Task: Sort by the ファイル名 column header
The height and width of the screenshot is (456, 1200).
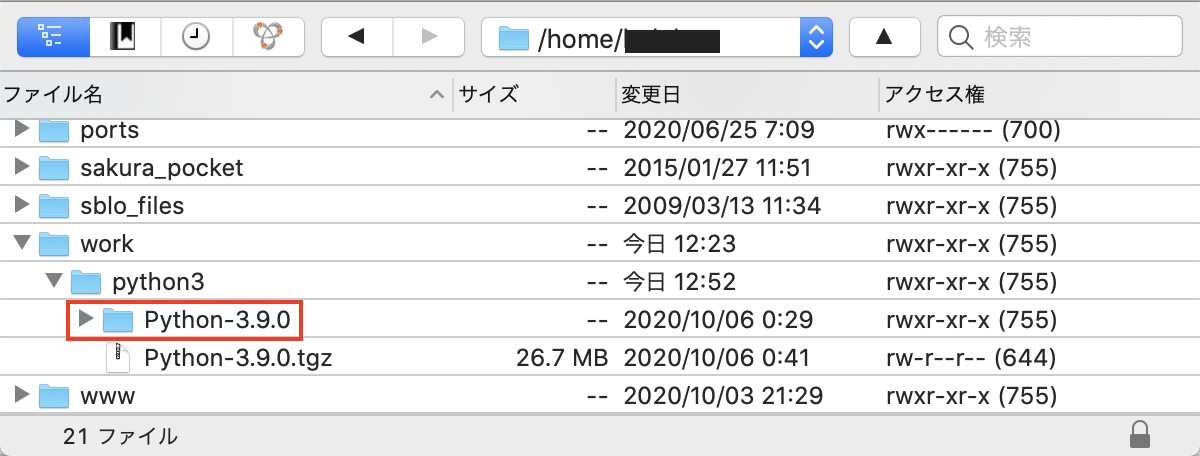Action: 226,95
